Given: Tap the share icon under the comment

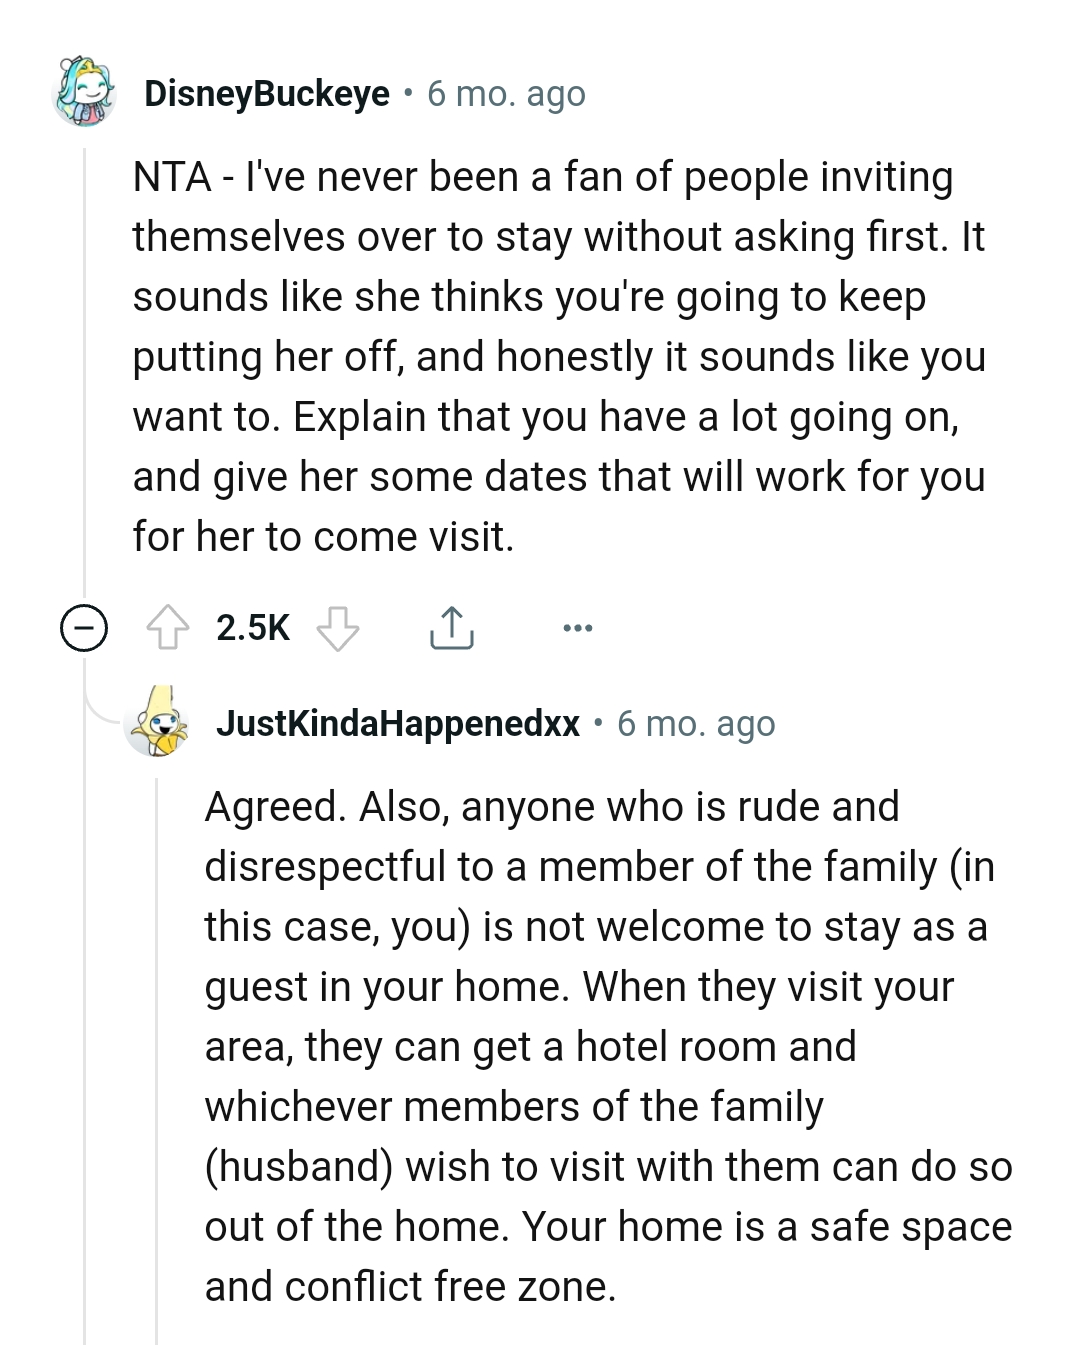Looking at the screenshot, I should [452, 628].
